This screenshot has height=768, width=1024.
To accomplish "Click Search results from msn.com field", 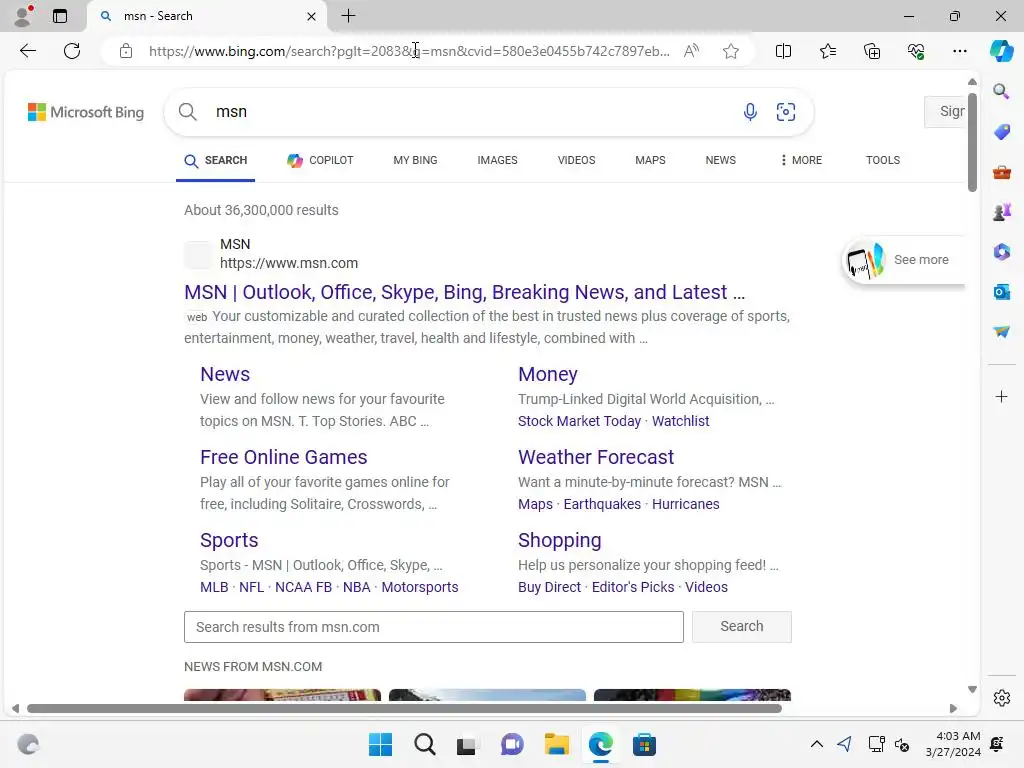I will click(434, 627).
